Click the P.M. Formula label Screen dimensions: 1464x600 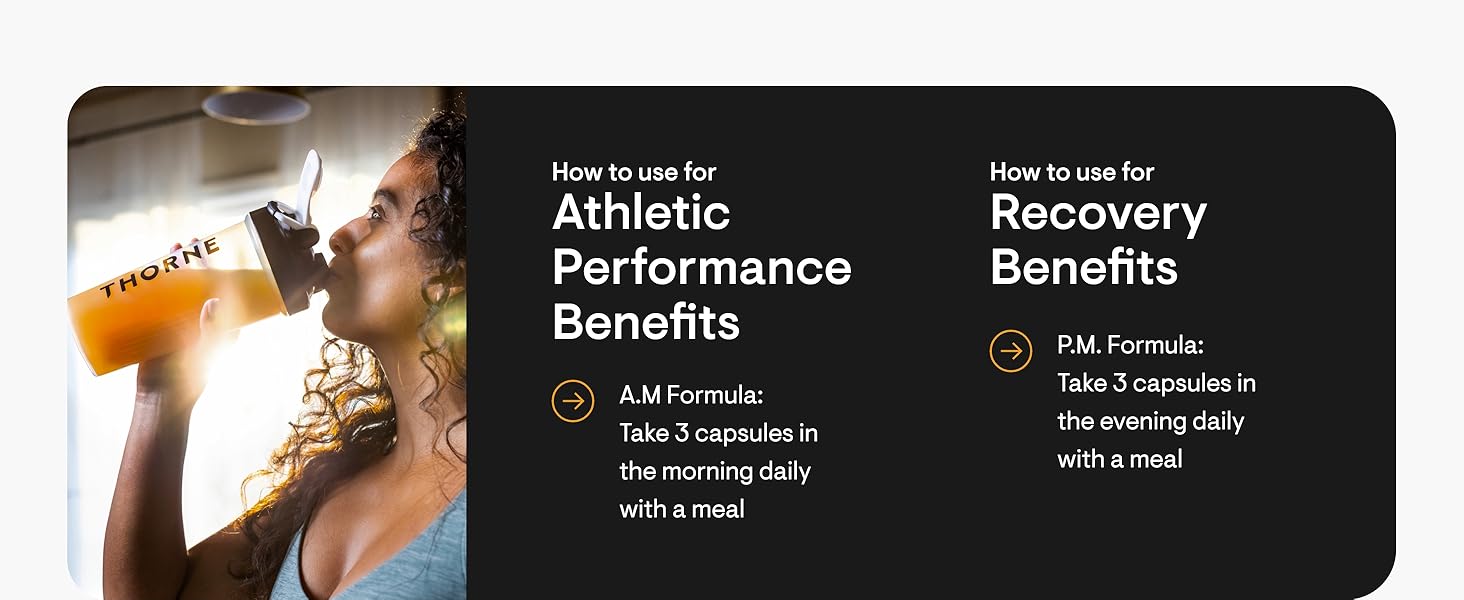(x=1130, y=346)
